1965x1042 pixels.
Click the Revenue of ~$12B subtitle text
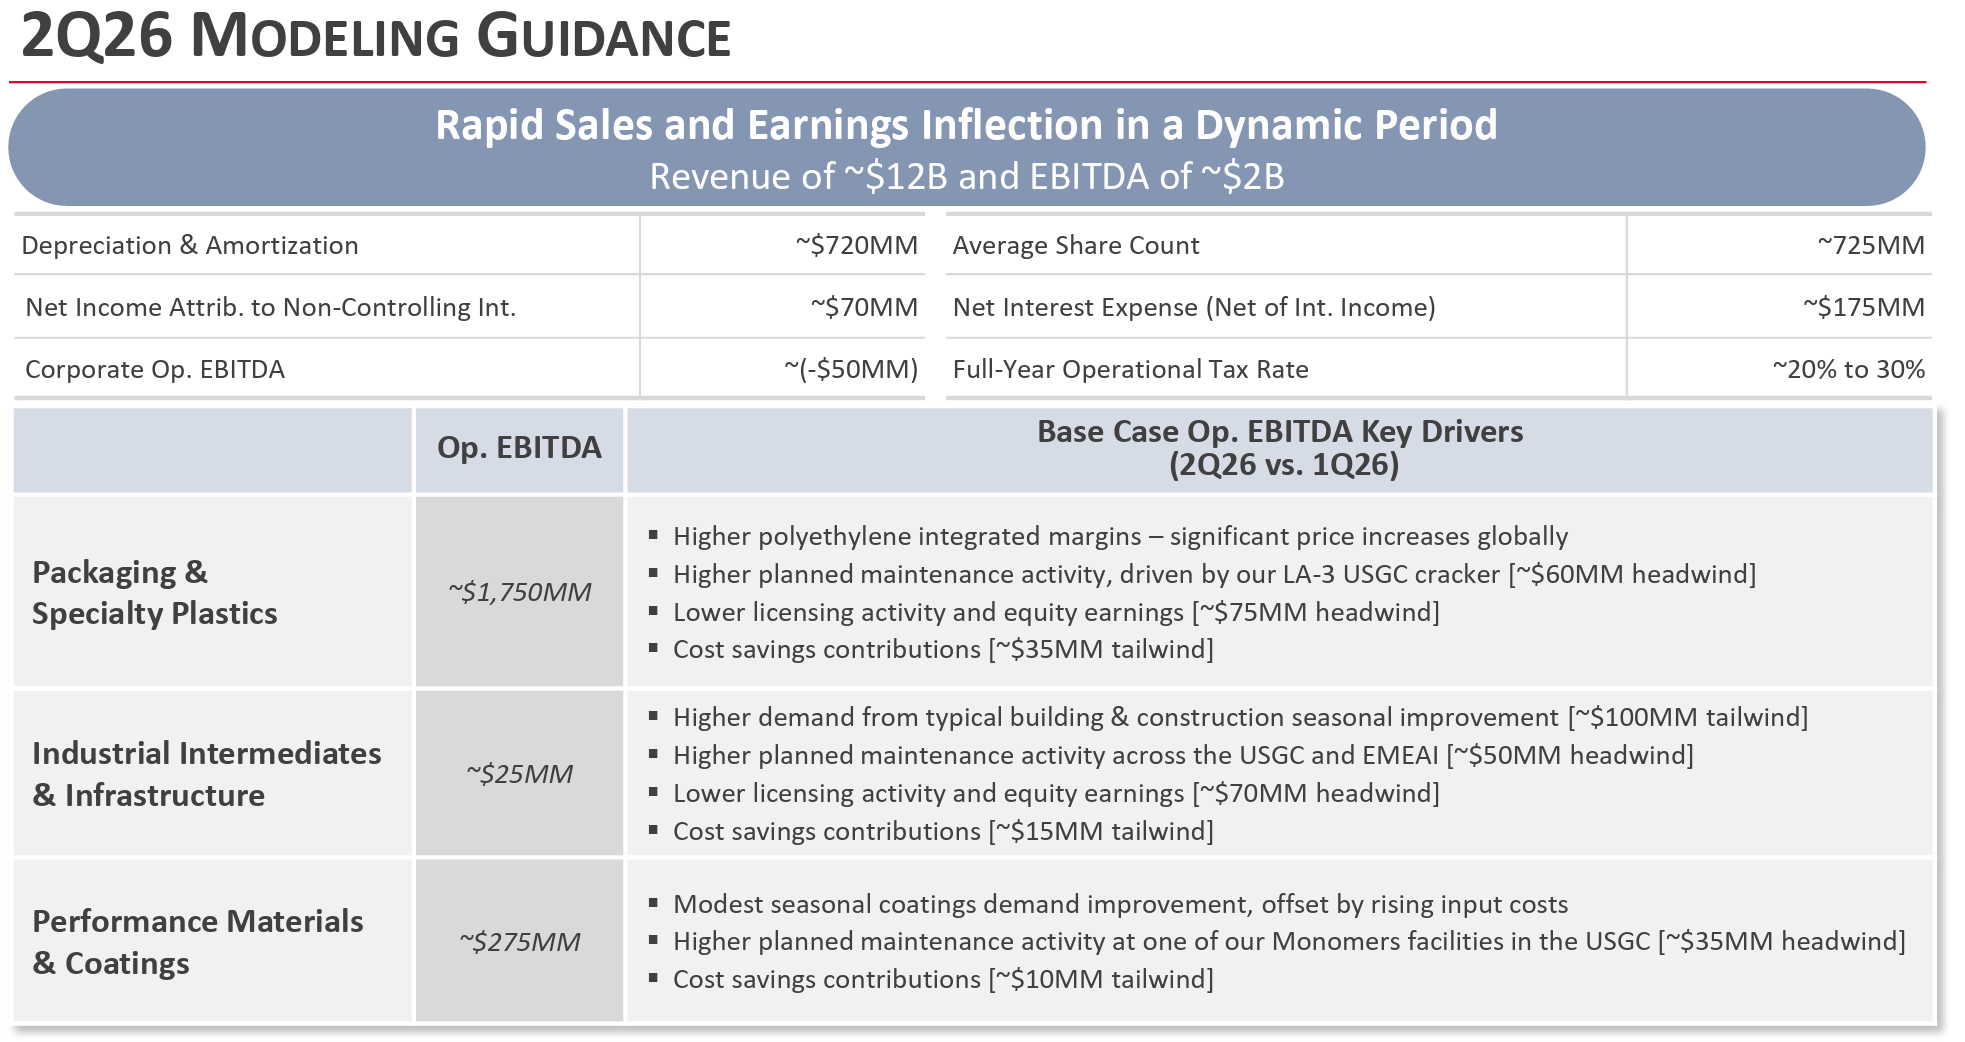(966, 176)
